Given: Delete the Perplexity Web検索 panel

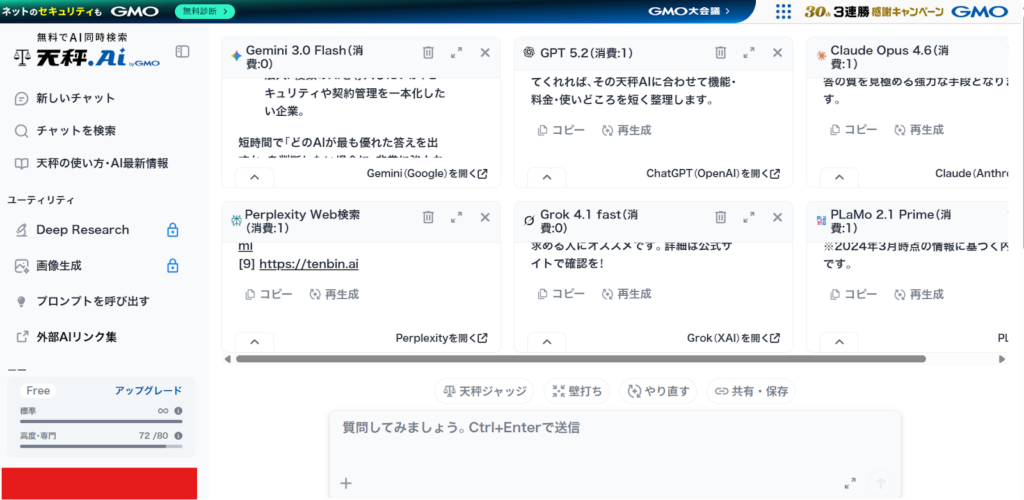Looking at the screenshot, I should click(428, 217).
